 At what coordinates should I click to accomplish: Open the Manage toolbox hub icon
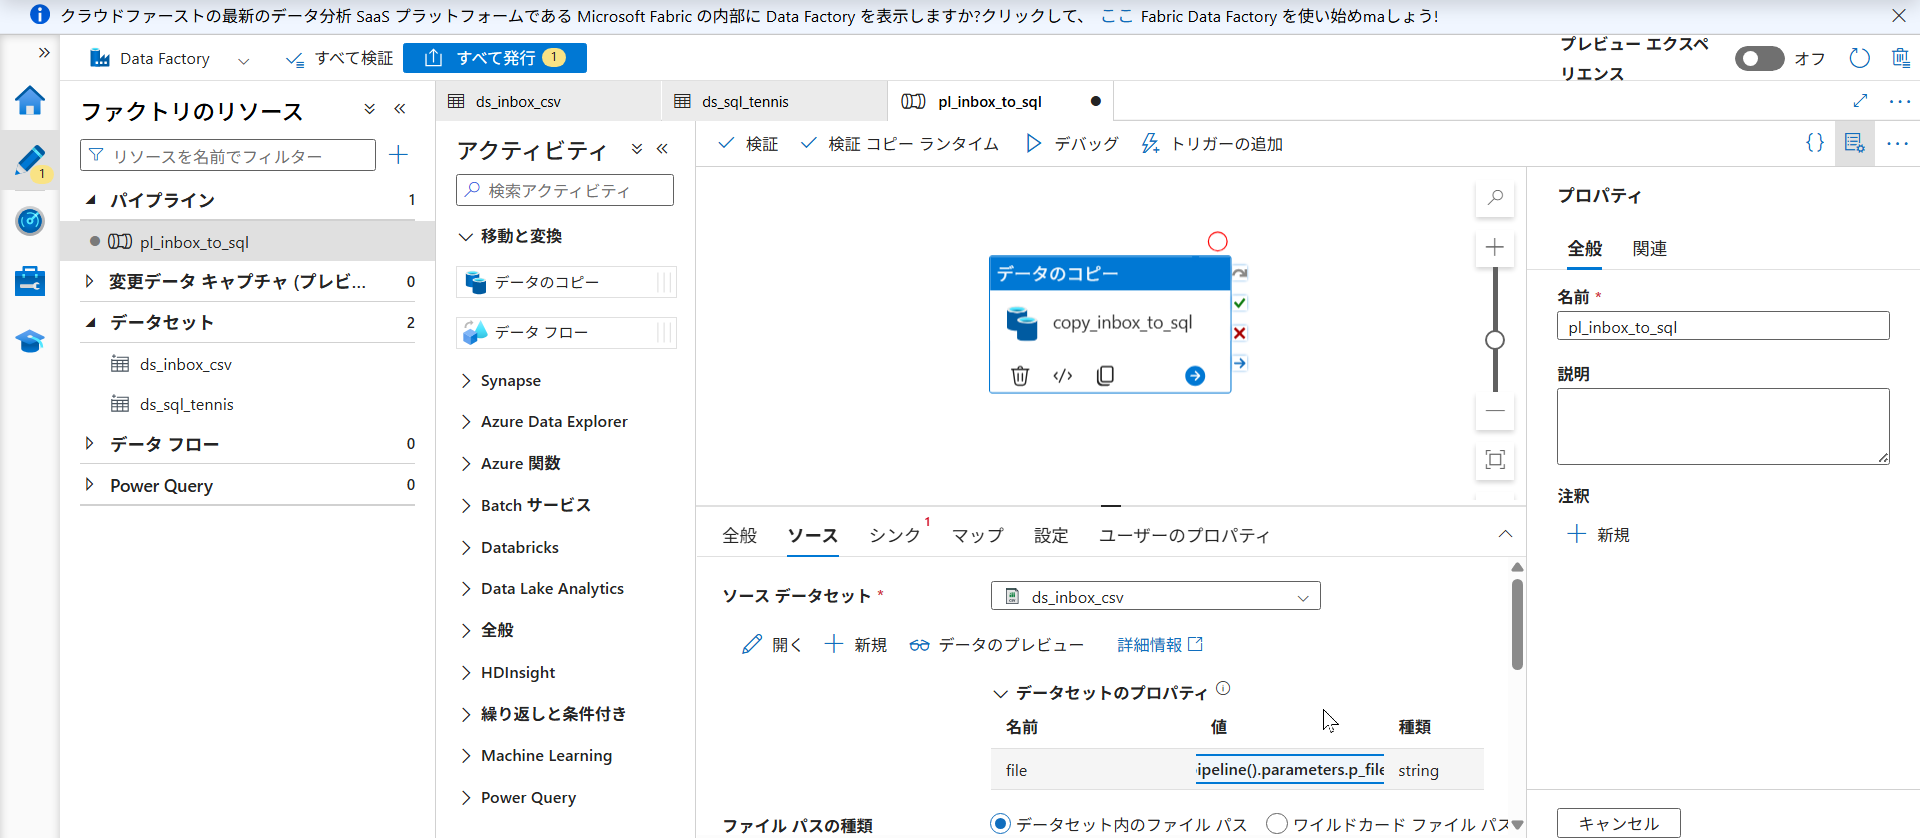click(30, 281)
